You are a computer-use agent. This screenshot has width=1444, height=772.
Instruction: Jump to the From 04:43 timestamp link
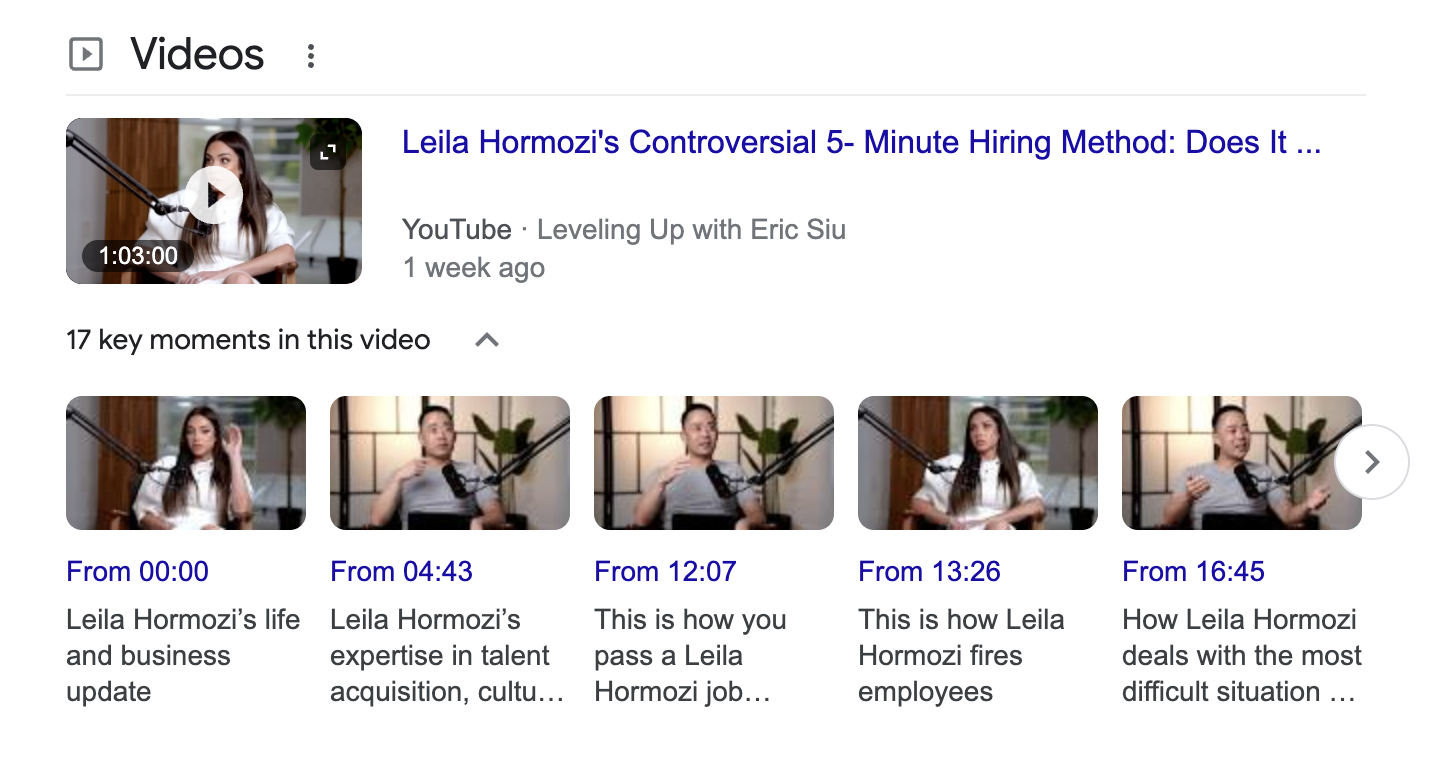pyautogui.click(x=401, y=572)
